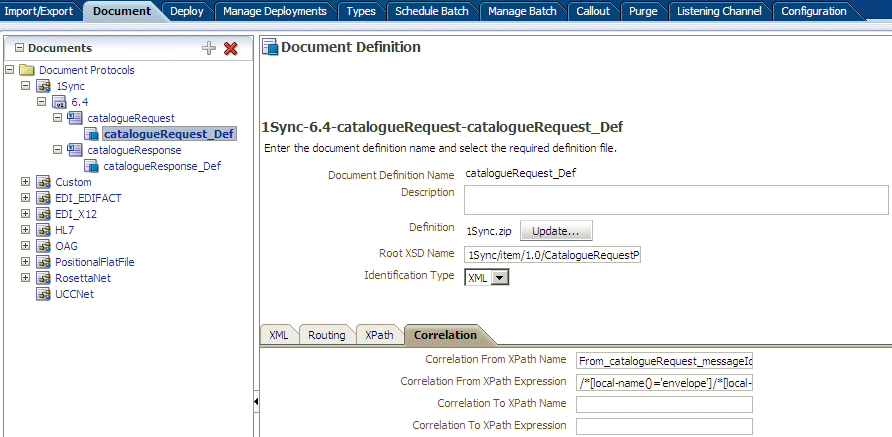892x437 pixels.
Task: Collapse the Documents panel header
Action: (19, 48)
